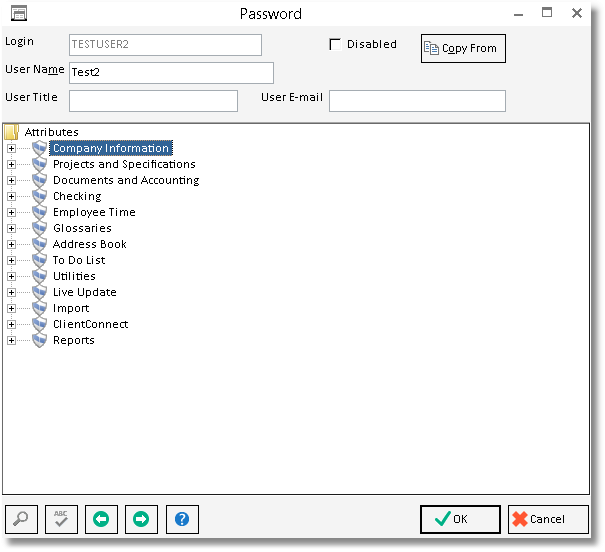Image resolution: width=605 pixels, height=552 pixels.
Task: Click the User Title input field
Action: (x=153, y=101)
